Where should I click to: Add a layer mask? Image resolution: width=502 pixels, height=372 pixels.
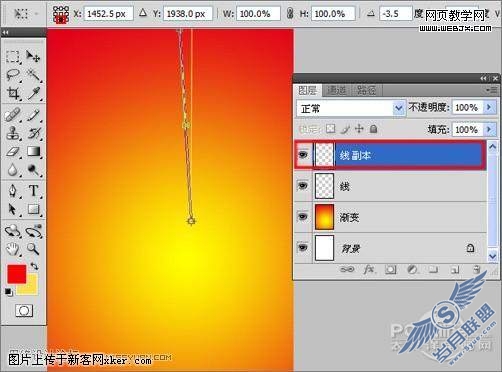(391, 269)
